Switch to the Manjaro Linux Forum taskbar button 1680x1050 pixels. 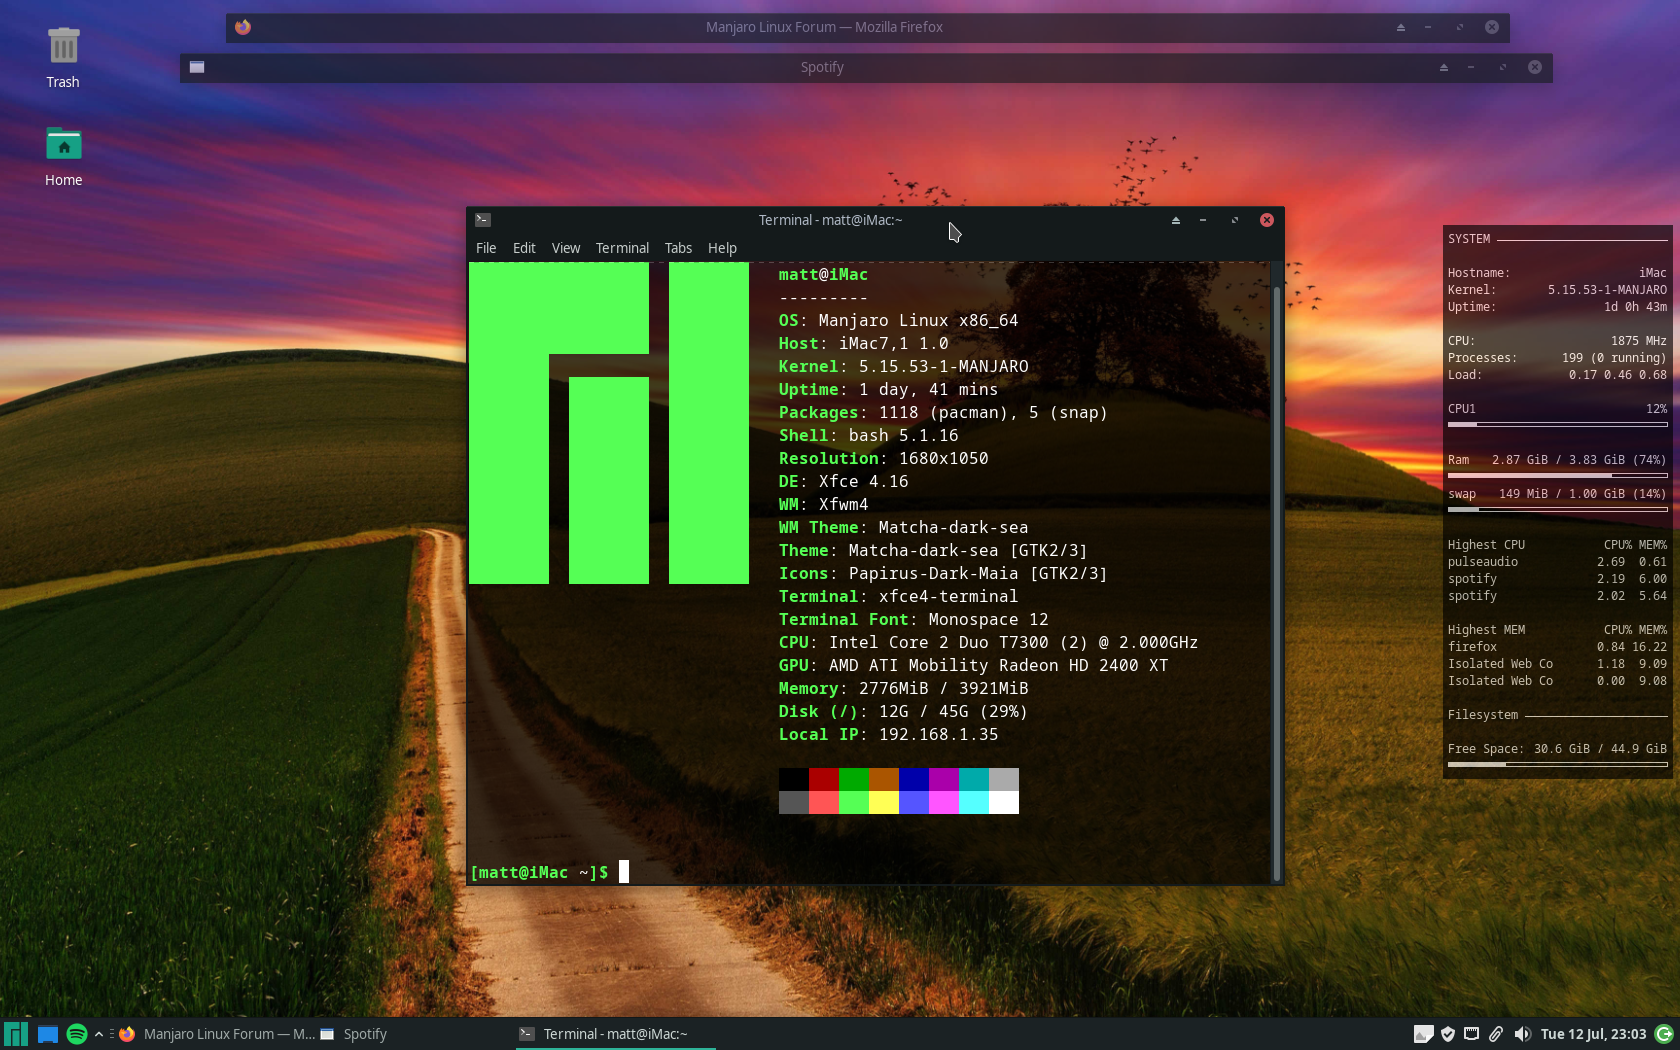coord(217,1034)
